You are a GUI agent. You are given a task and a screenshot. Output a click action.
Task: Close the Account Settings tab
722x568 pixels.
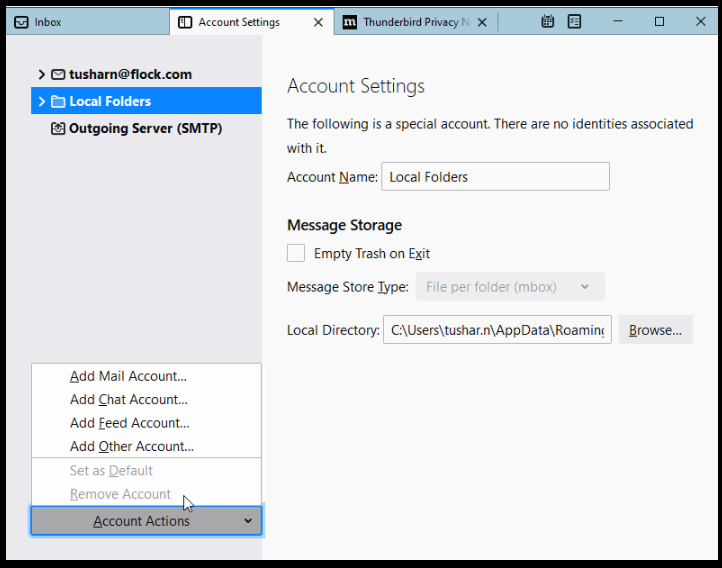[x=318, y=22]
